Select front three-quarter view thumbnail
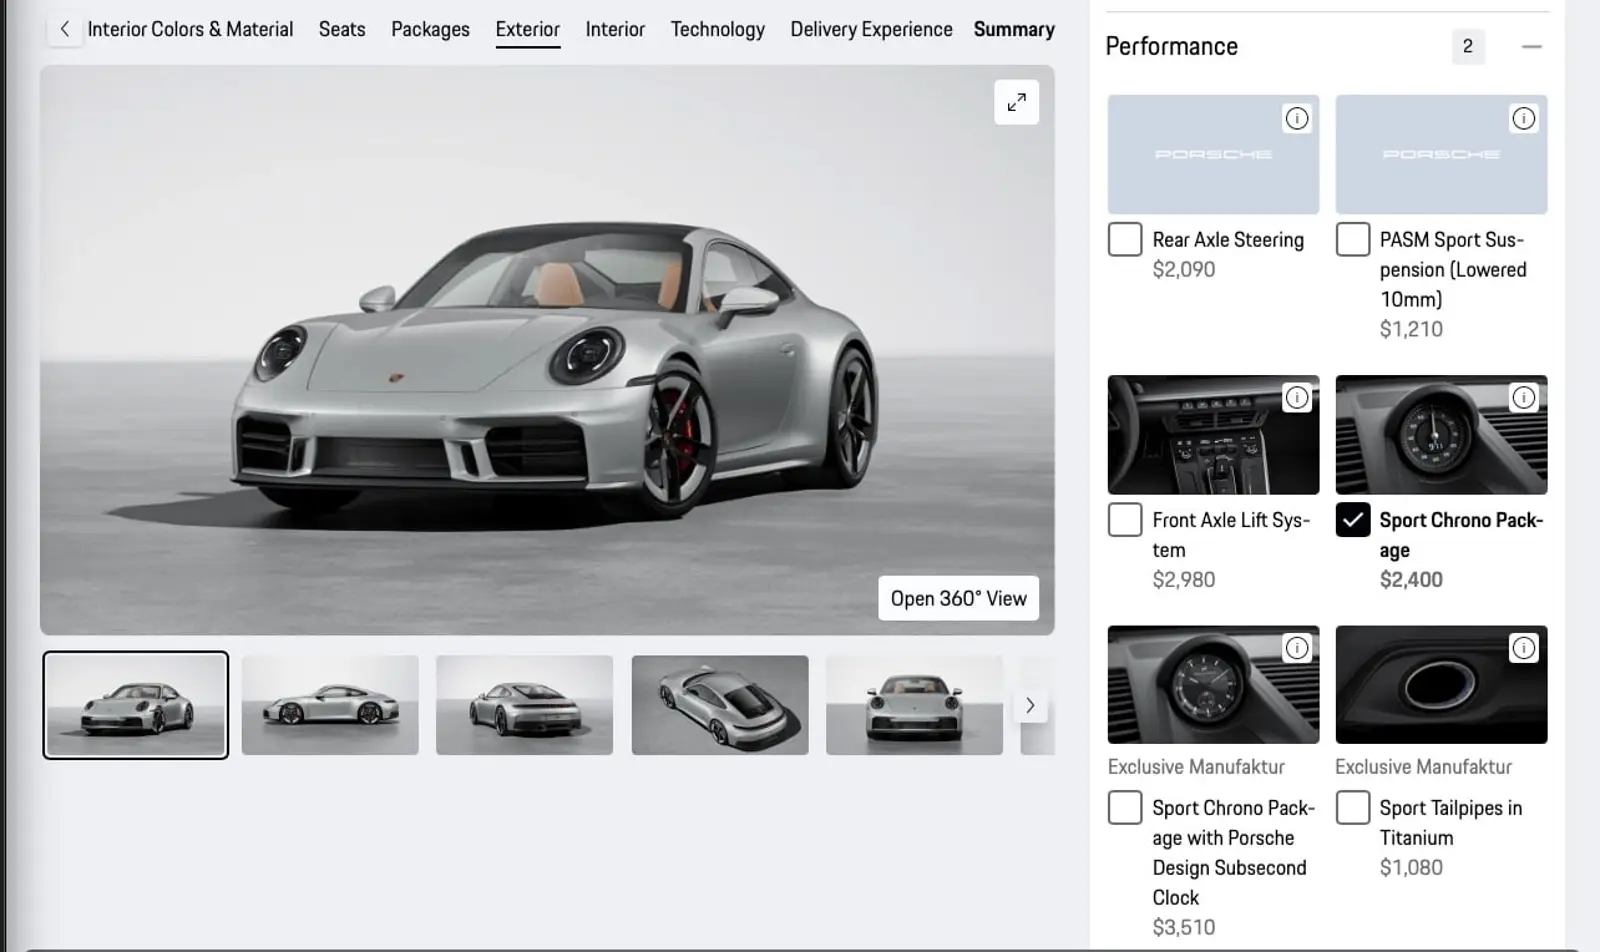 (135, 705)
